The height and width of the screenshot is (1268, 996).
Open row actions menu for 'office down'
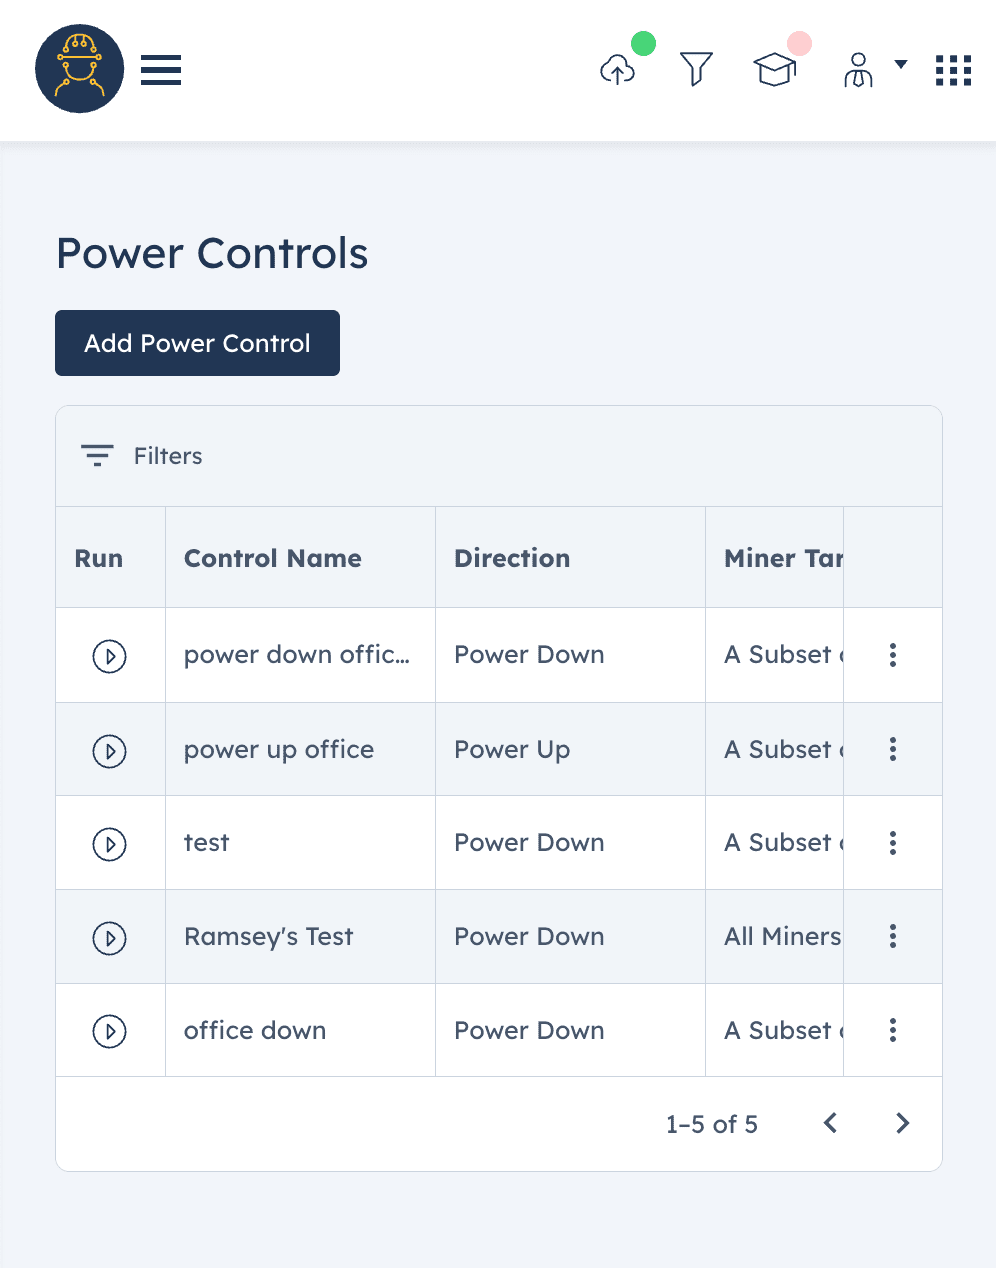click(x=893, y=1030)
